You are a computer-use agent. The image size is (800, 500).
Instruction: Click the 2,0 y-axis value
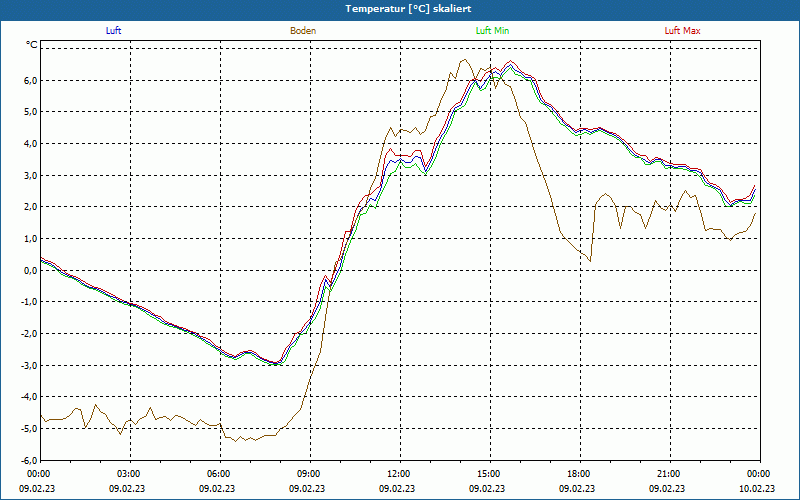pos(29,207)
